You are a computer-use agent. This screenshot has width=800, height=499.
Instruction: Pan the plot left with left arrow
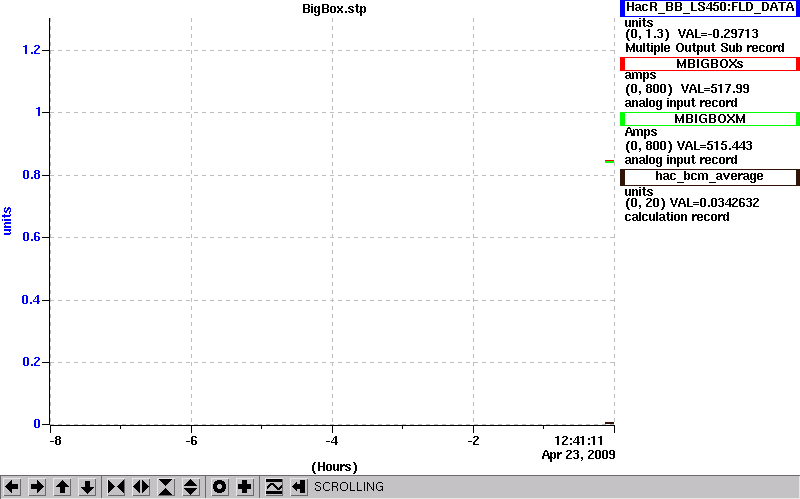(12, 487)
